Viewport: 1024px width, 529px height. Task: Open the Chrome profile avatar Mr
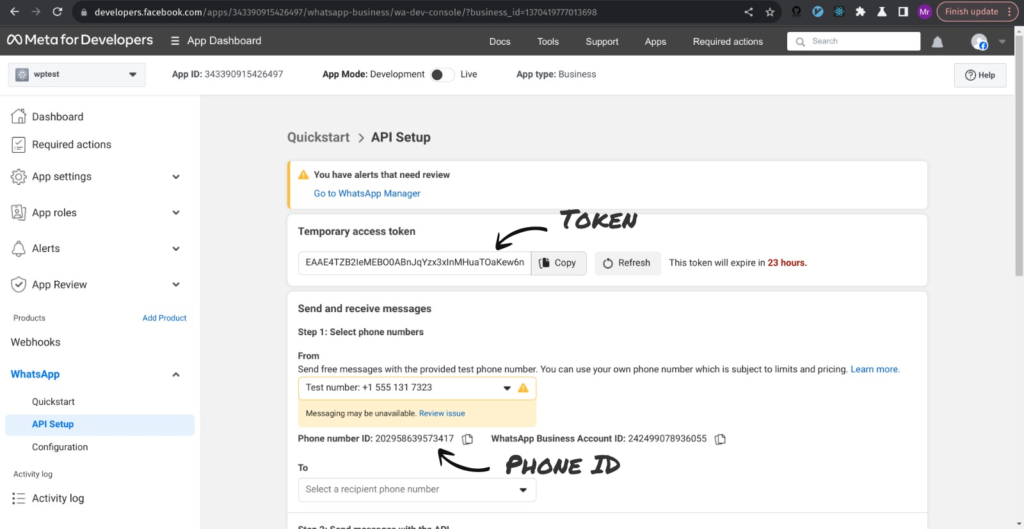point(924,12)
